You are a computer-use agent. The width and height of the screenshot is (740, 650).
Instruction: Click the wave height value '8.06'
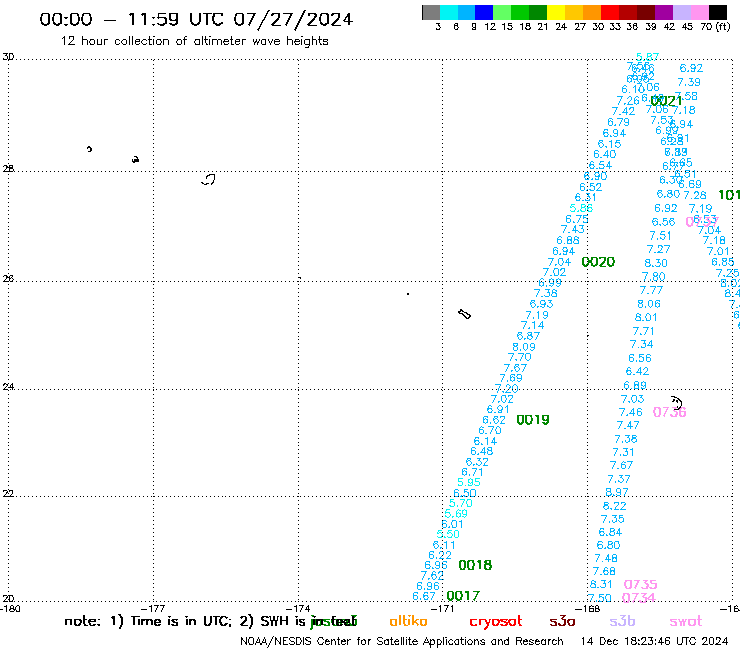649,304
